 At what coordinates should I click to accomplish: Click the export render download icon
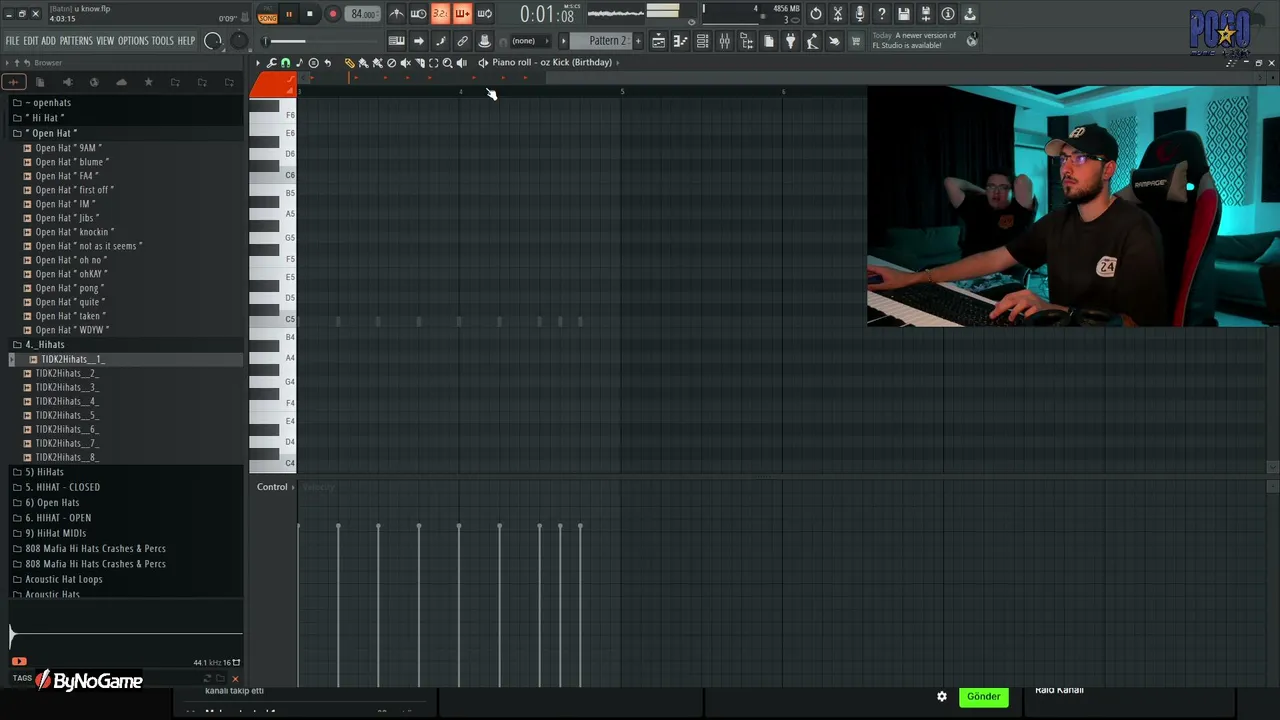coord(970,14)
